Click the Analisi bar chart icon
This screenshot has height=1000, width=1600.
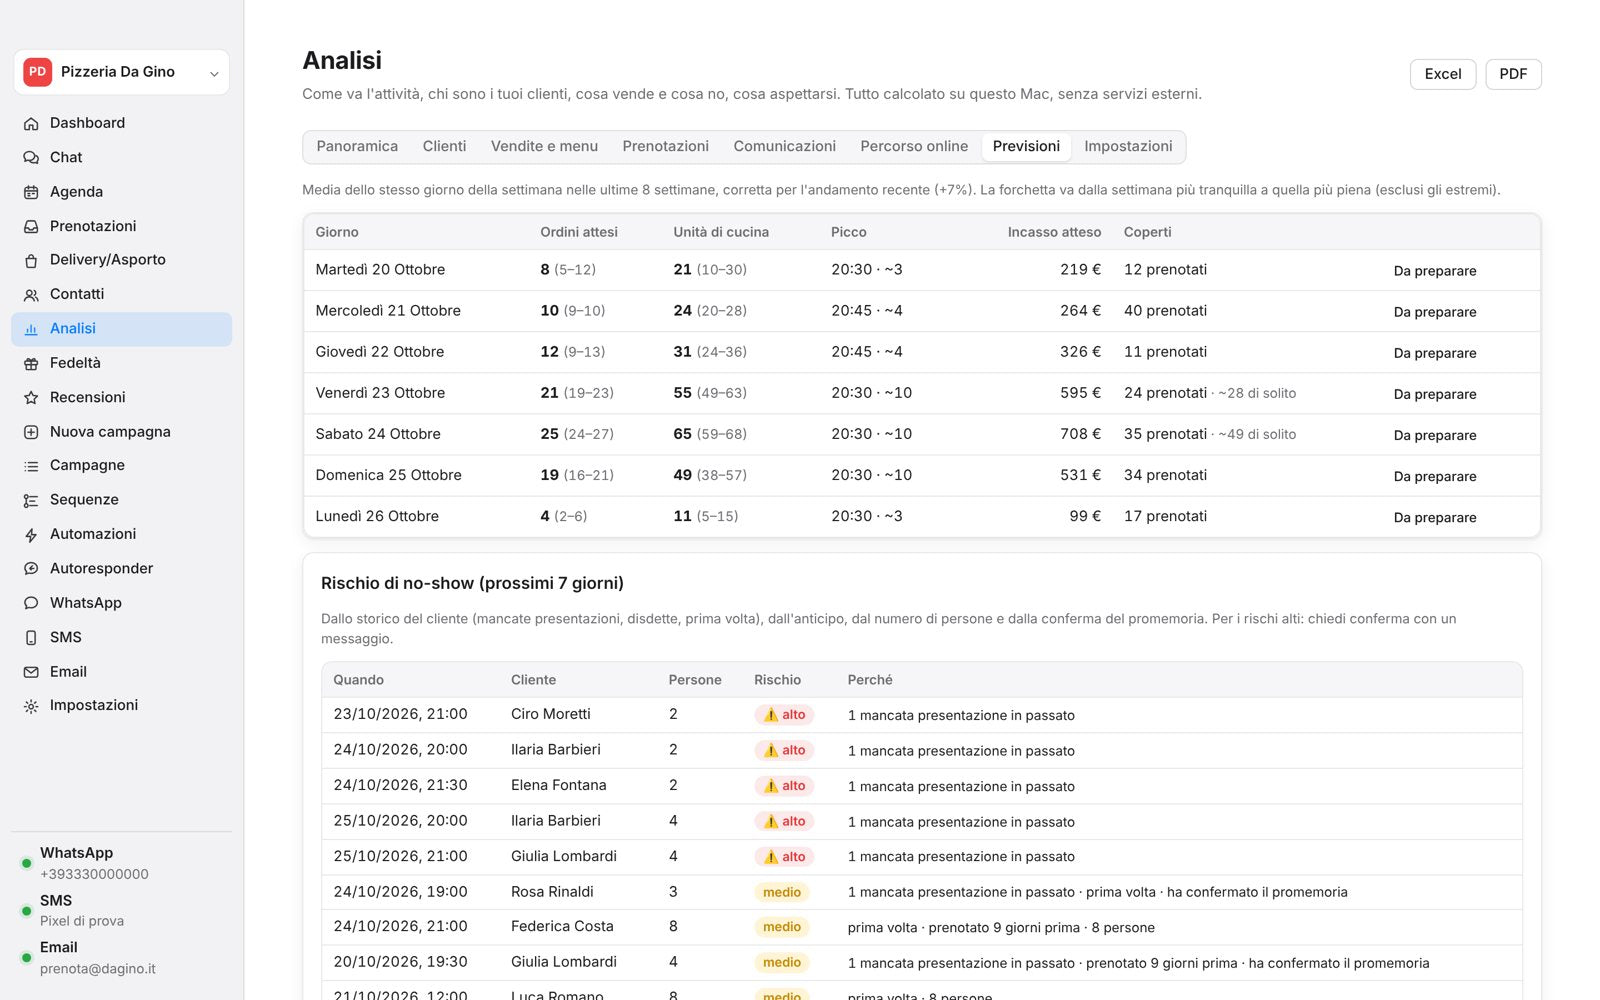point(31,329)
